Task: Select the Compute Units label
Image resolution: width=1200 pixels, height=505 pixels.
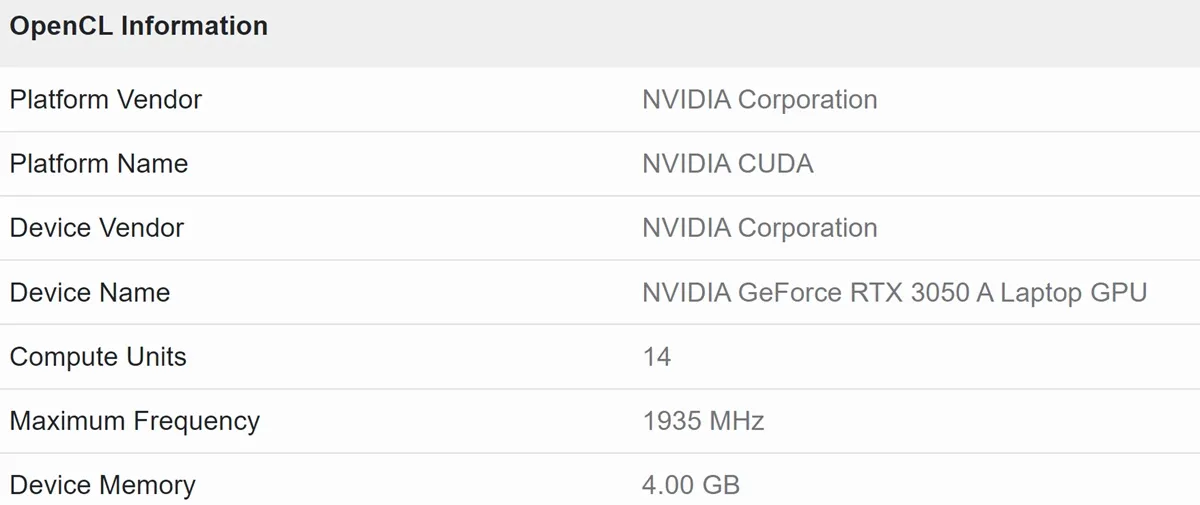Action: pos(98,357)
